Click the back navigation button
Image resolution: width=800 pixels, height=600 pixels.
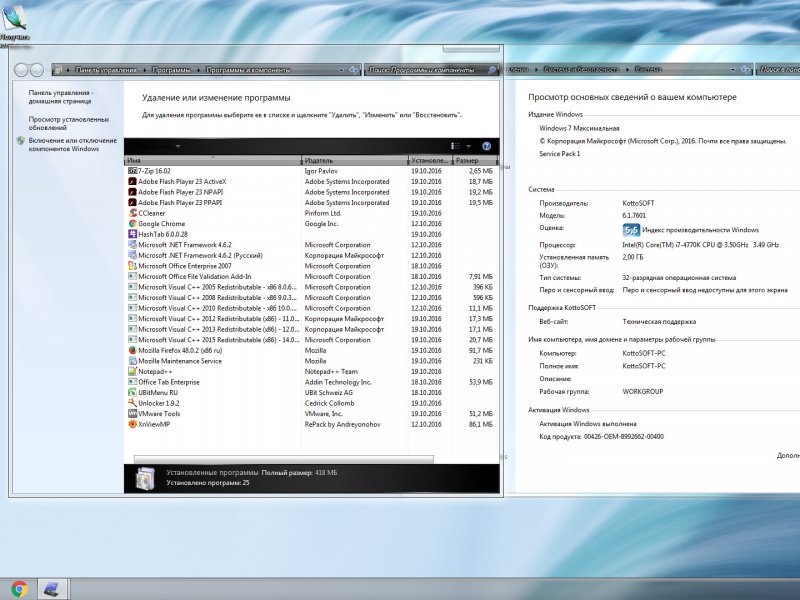click(x=21, y=70)
